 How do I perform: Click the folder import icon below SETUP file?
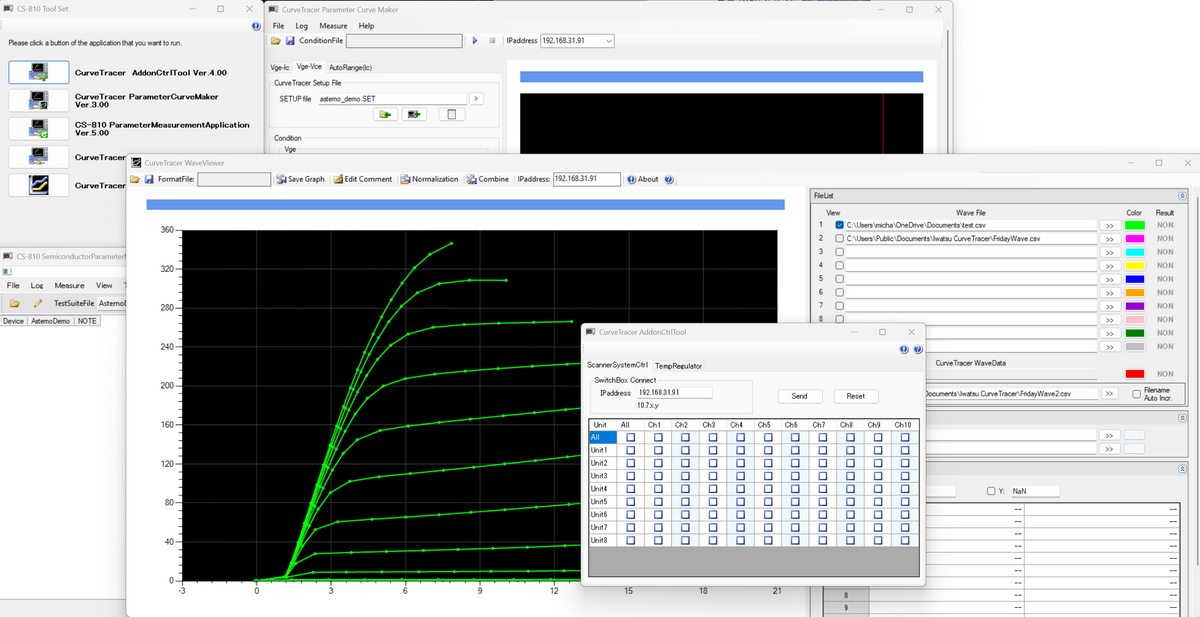[x=384, y=115]
